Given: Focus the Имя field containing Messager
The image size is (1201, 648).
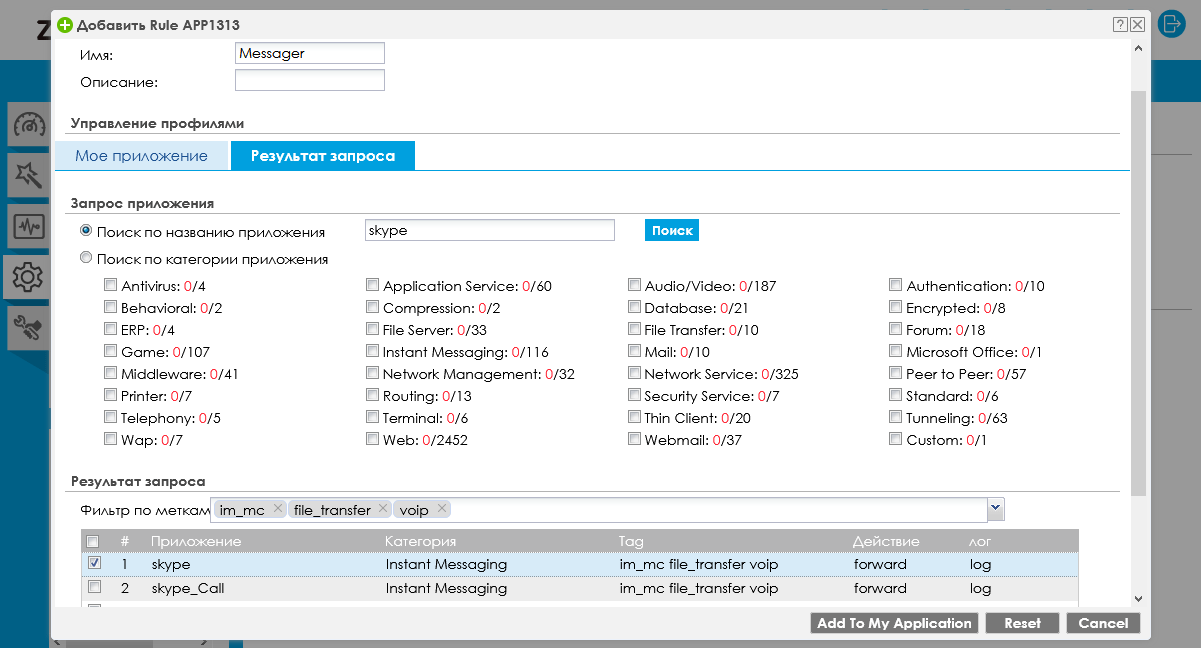Looking at the screenshot, I should pos(310,53).
